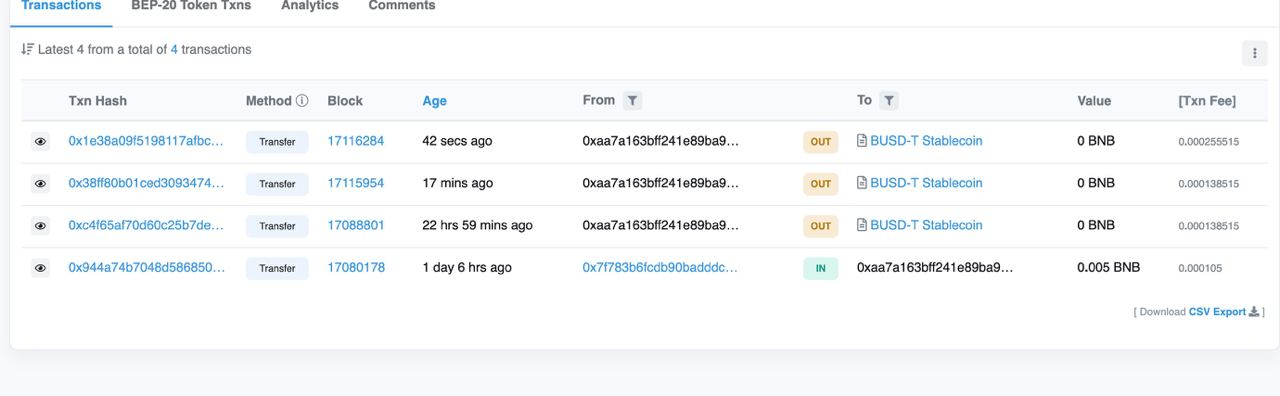1280x396 pixels.
Task: Click the IN badge in 1 day 6 hrs row
Action: coord(821,268)
